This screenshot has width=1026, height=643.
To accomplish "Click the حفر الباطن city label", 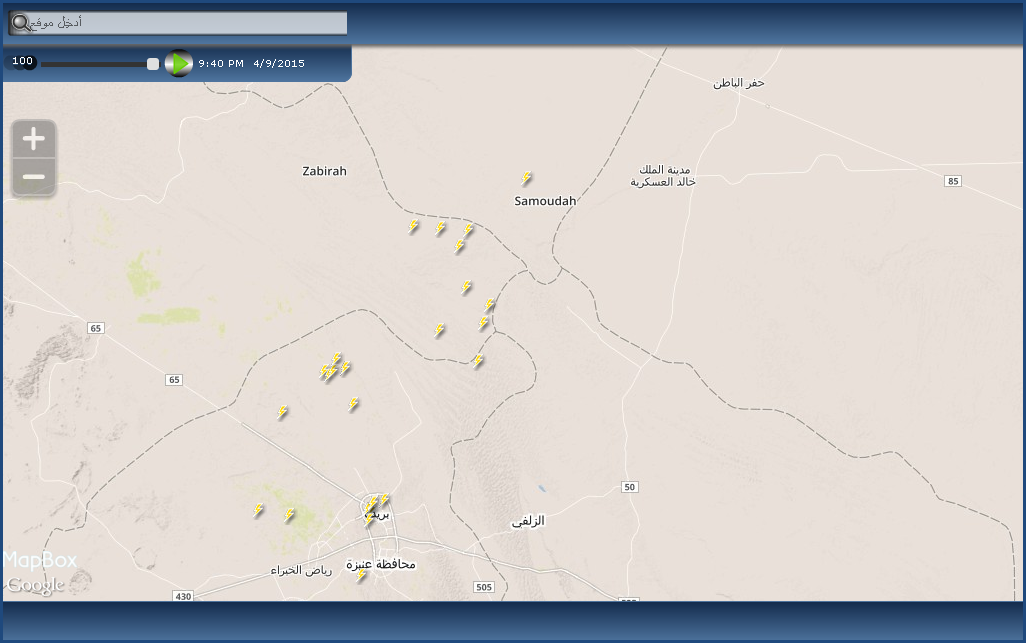I will tap(739, 83).
